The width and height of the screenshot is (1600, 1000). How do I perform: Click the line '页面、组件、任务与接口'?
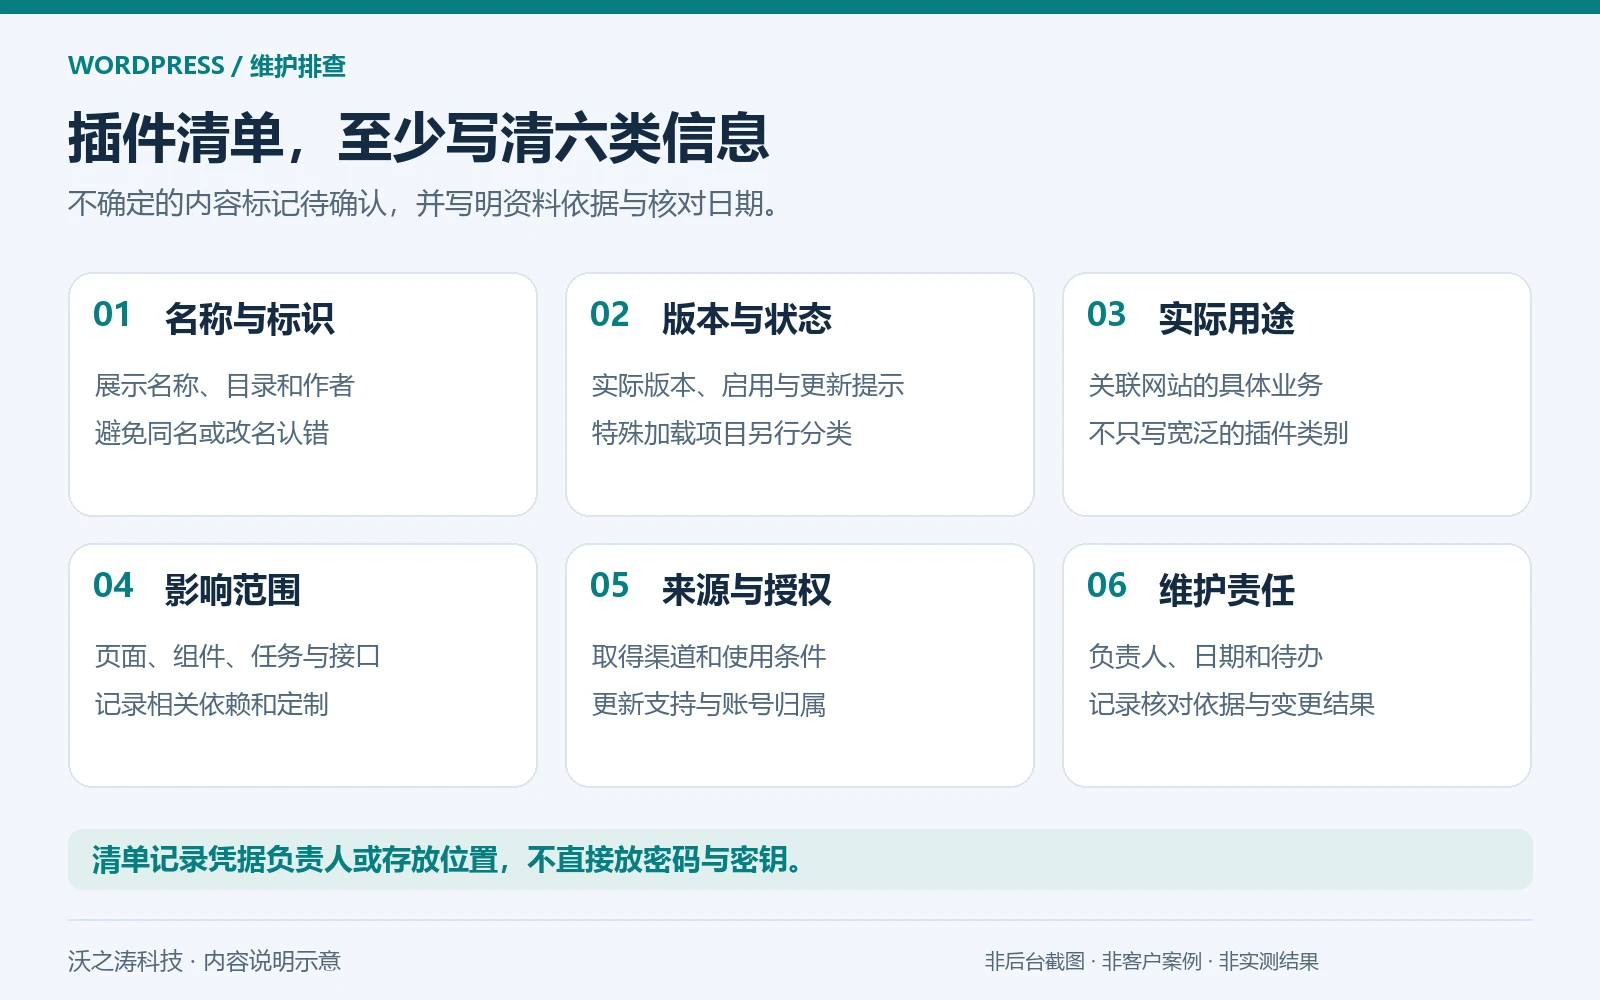(238, 656)
